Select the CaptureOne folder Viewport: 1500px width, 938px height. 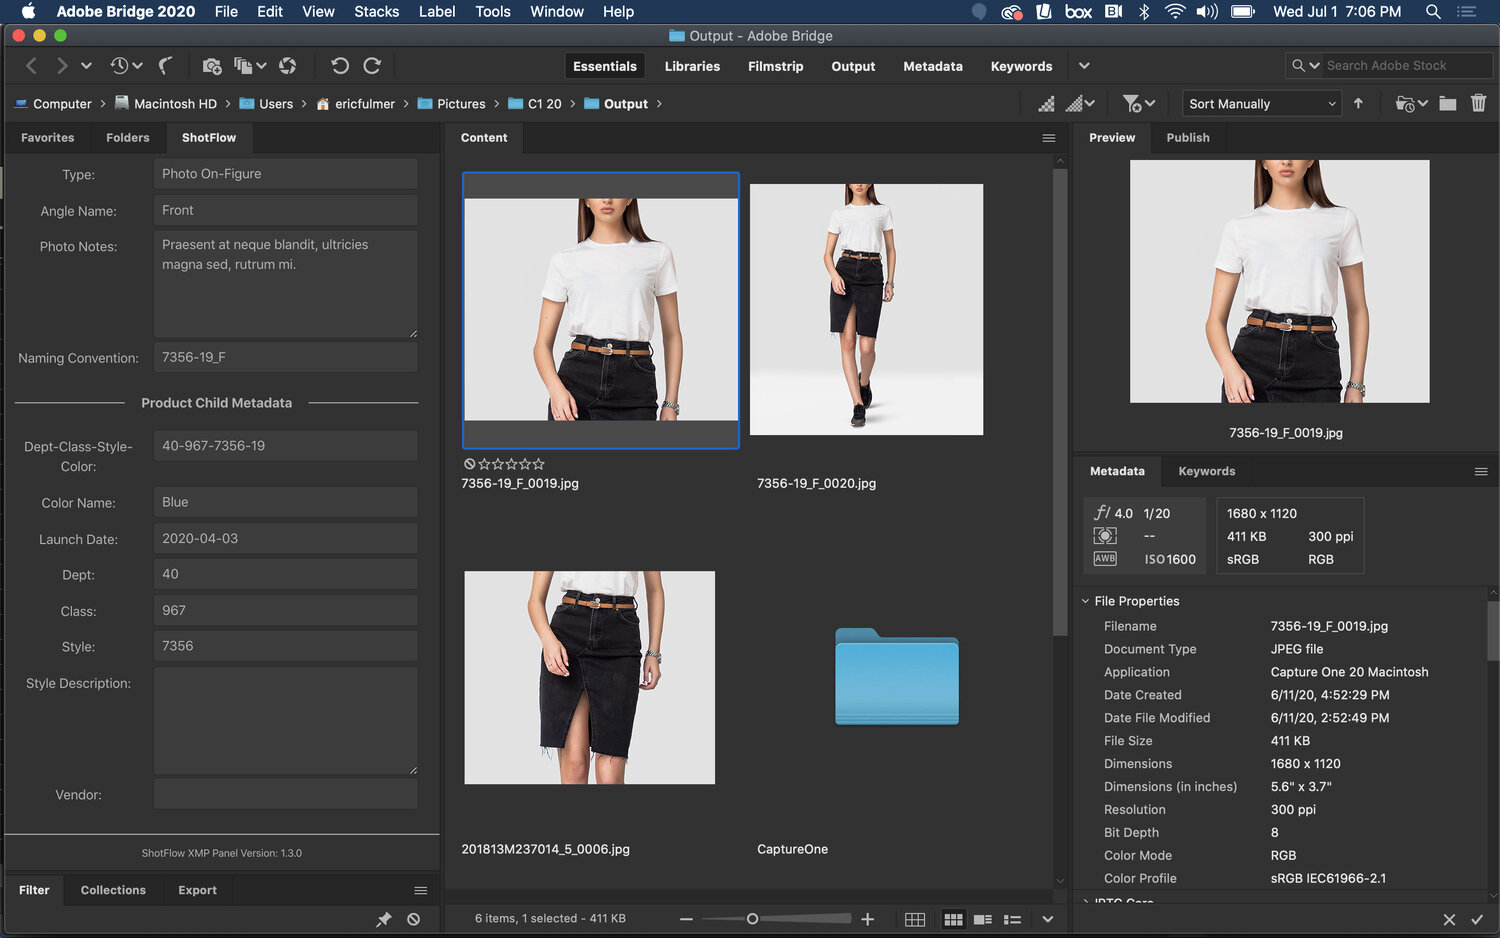point(897,676)
